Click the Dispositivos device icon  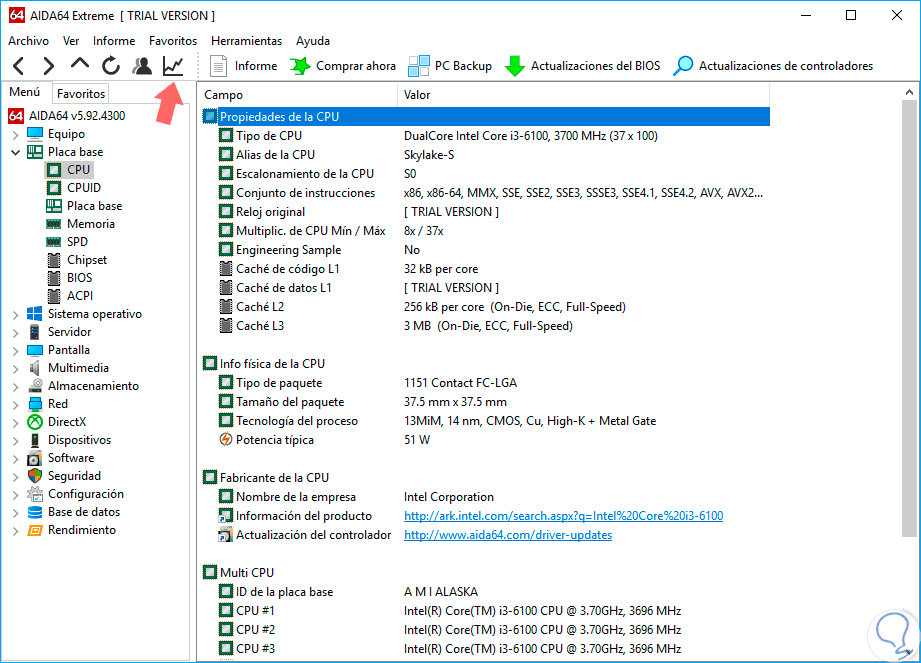(x=35, y=440)
